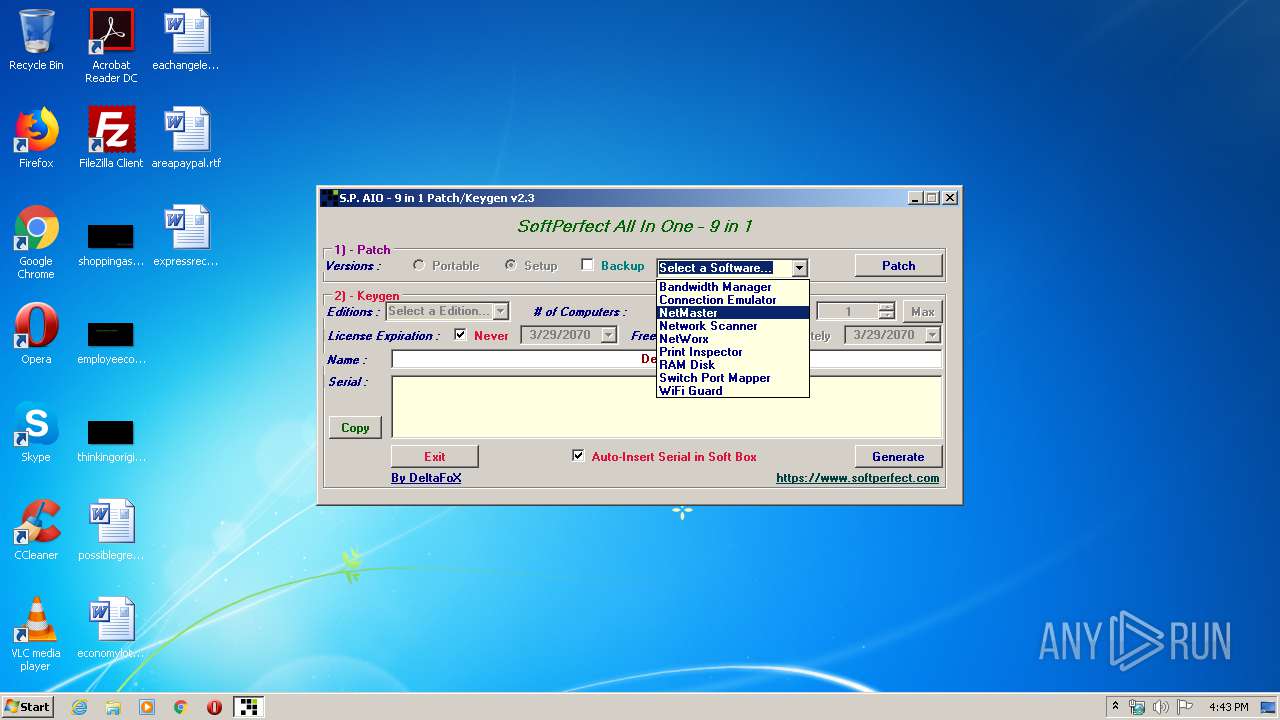Open Windows Media Player in taskbar
Viewport: 1280px width, 720px height.
pos(147,707)
